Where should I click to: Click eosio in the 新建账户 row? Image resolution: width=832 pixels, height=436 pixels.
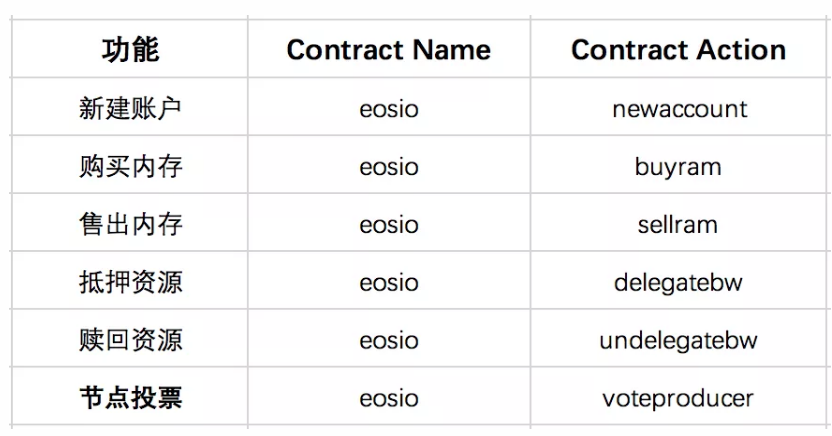(389, 109)
